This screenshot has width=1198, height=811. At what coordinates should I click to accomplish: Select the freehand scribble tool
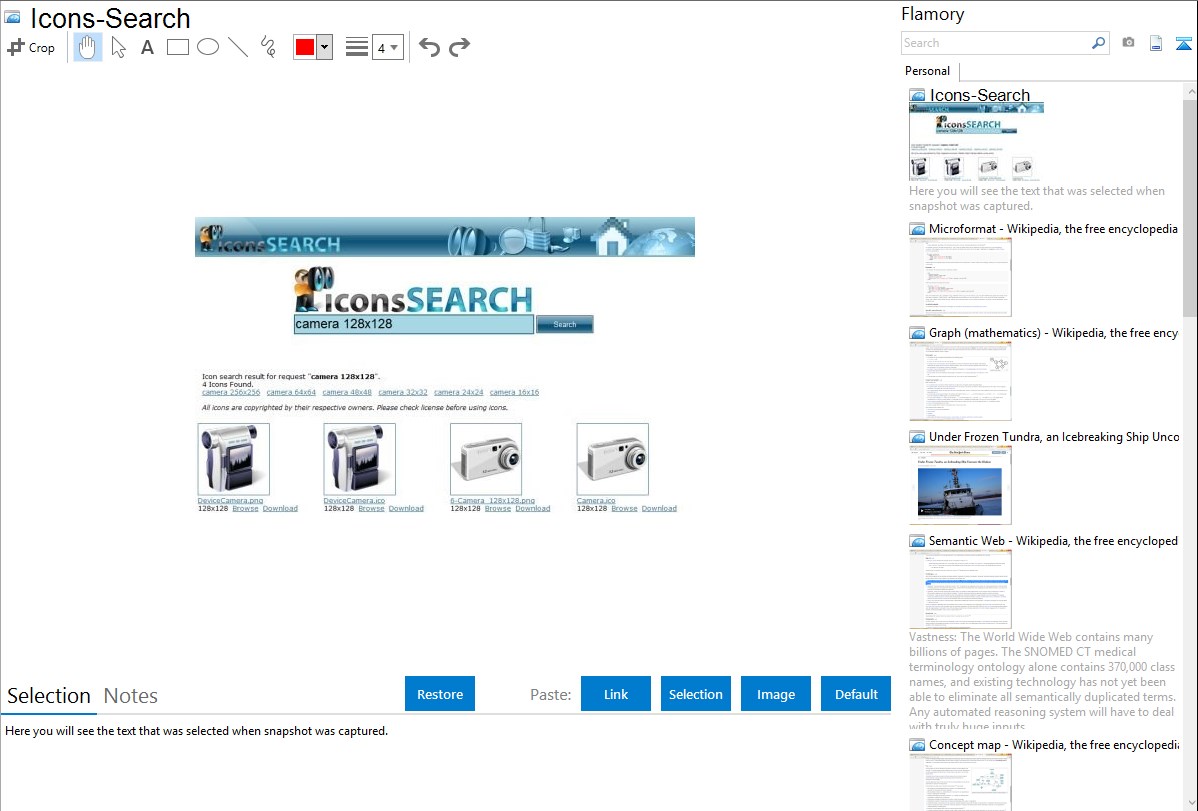coord(268,47)
